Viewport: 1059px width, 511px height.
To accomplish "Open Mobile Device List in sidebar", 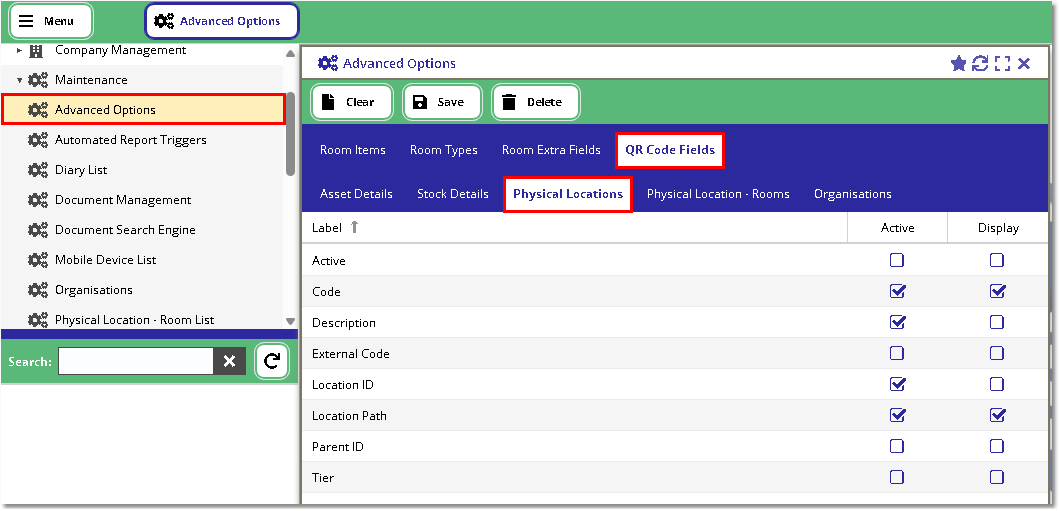I will pyautogui.click(x=105, y=260).
